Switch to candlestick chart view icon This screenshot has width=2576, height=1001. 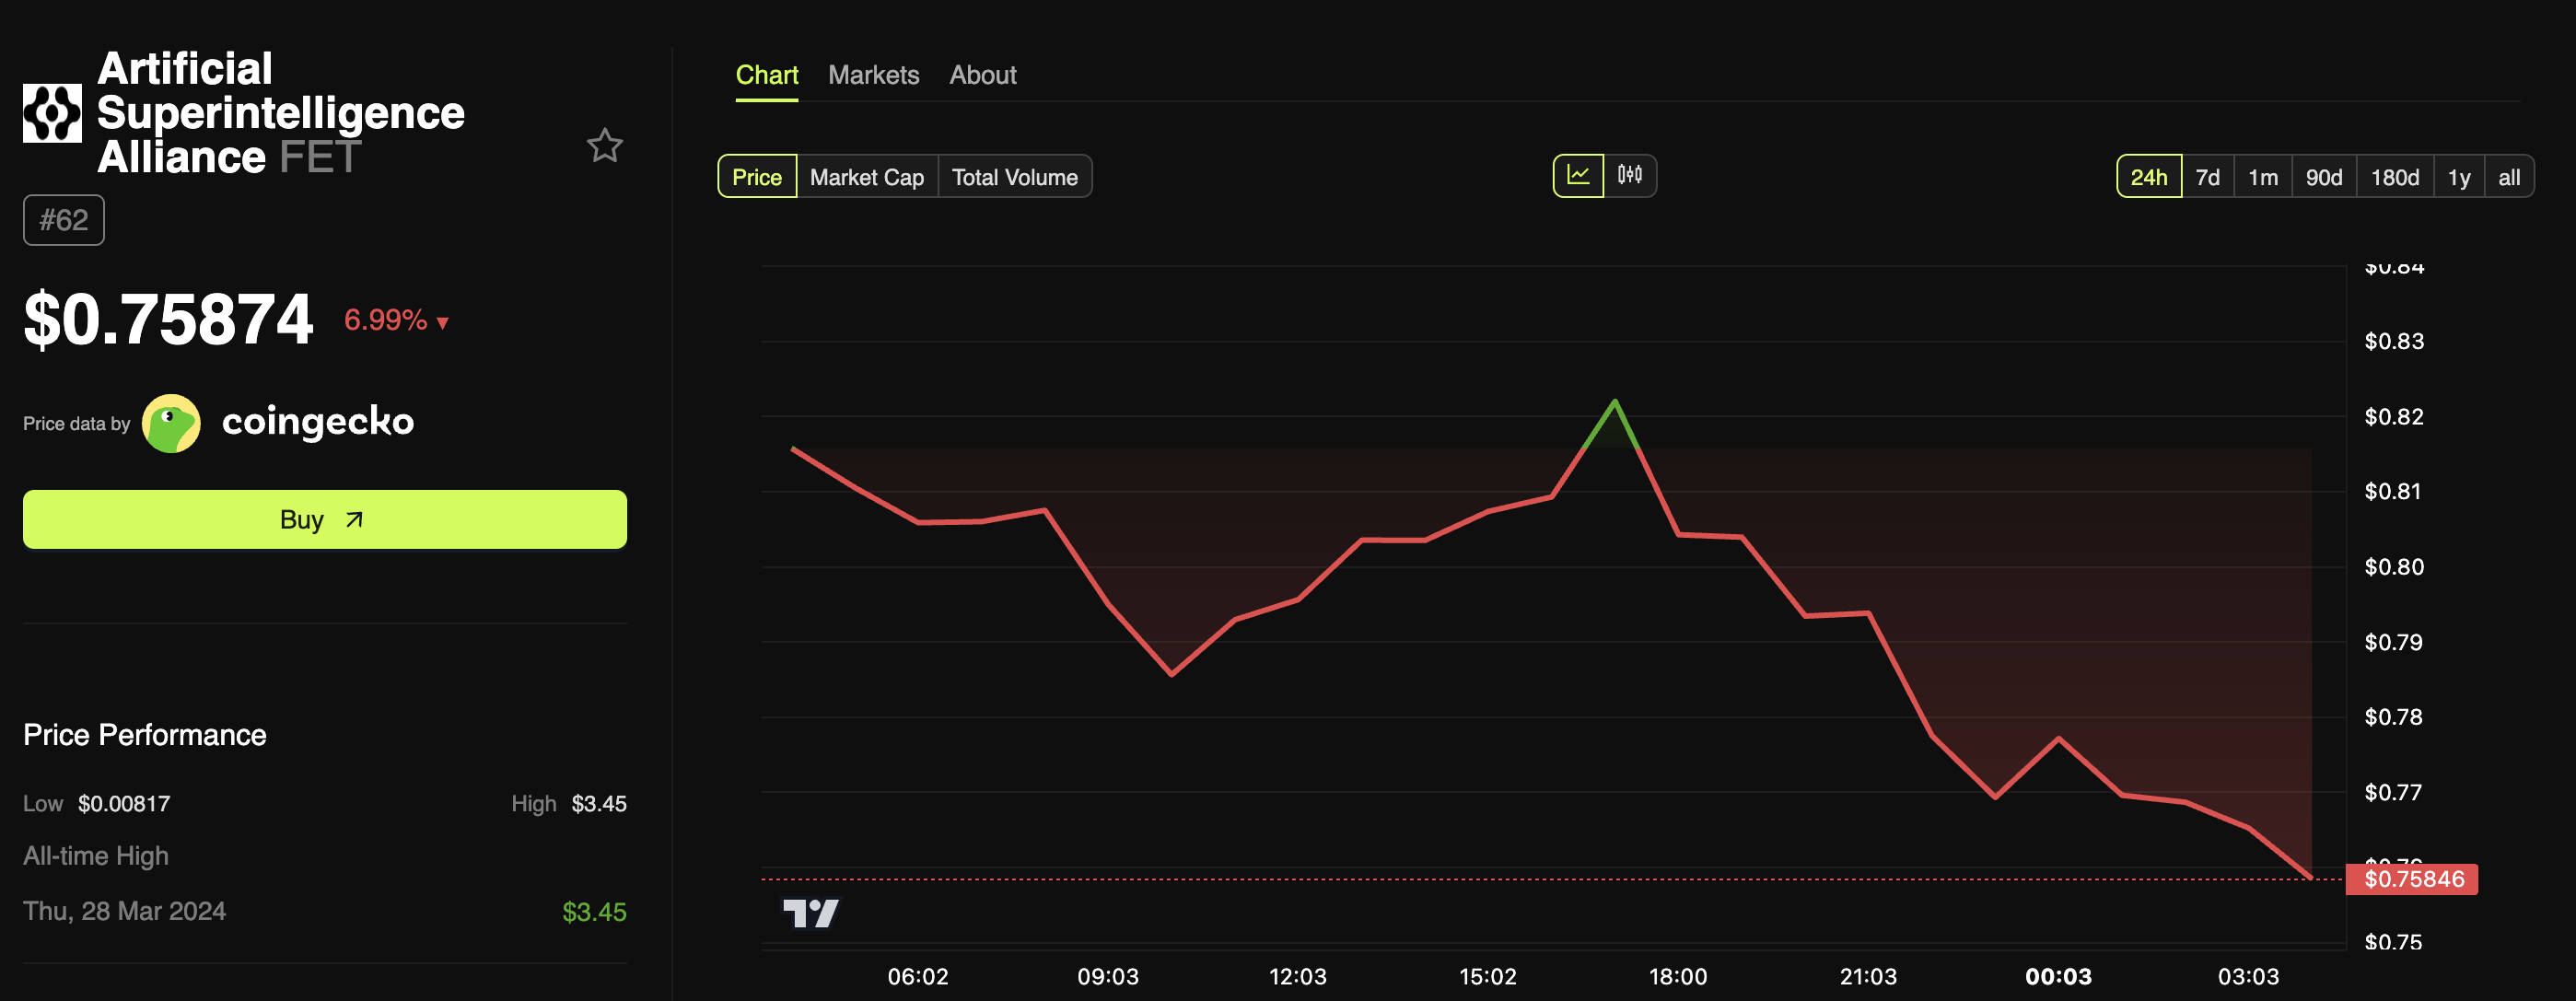point(1630,176)
